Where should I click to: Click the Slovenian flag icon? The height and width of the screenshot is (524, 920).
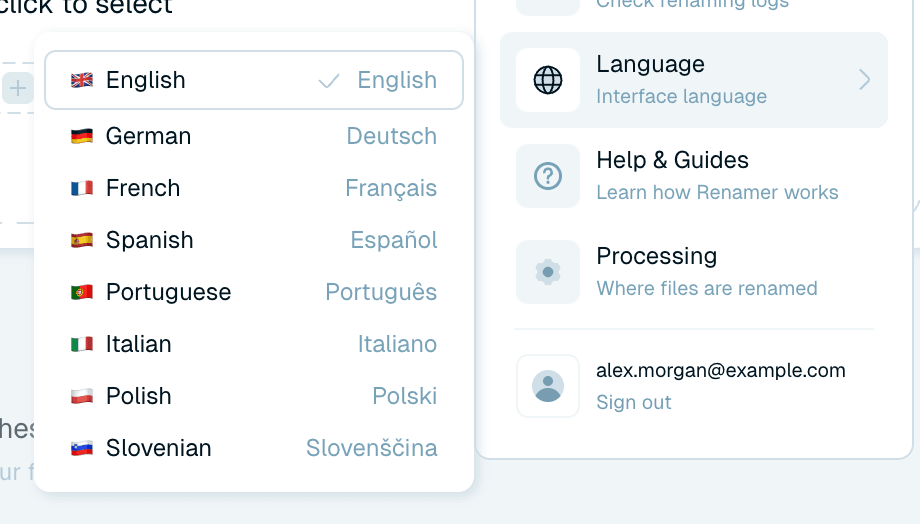pos(82,448)
